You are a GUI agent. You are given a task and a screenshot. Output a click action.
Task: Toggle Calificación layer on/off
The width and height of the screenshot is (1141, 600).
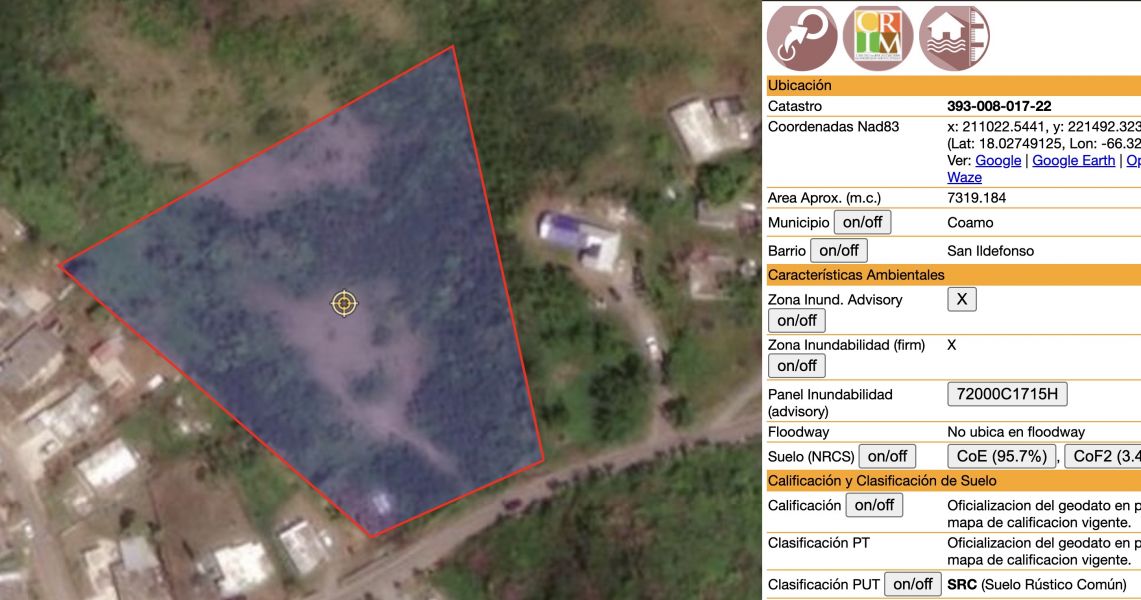pyautogui.click(x=874, y=505)
